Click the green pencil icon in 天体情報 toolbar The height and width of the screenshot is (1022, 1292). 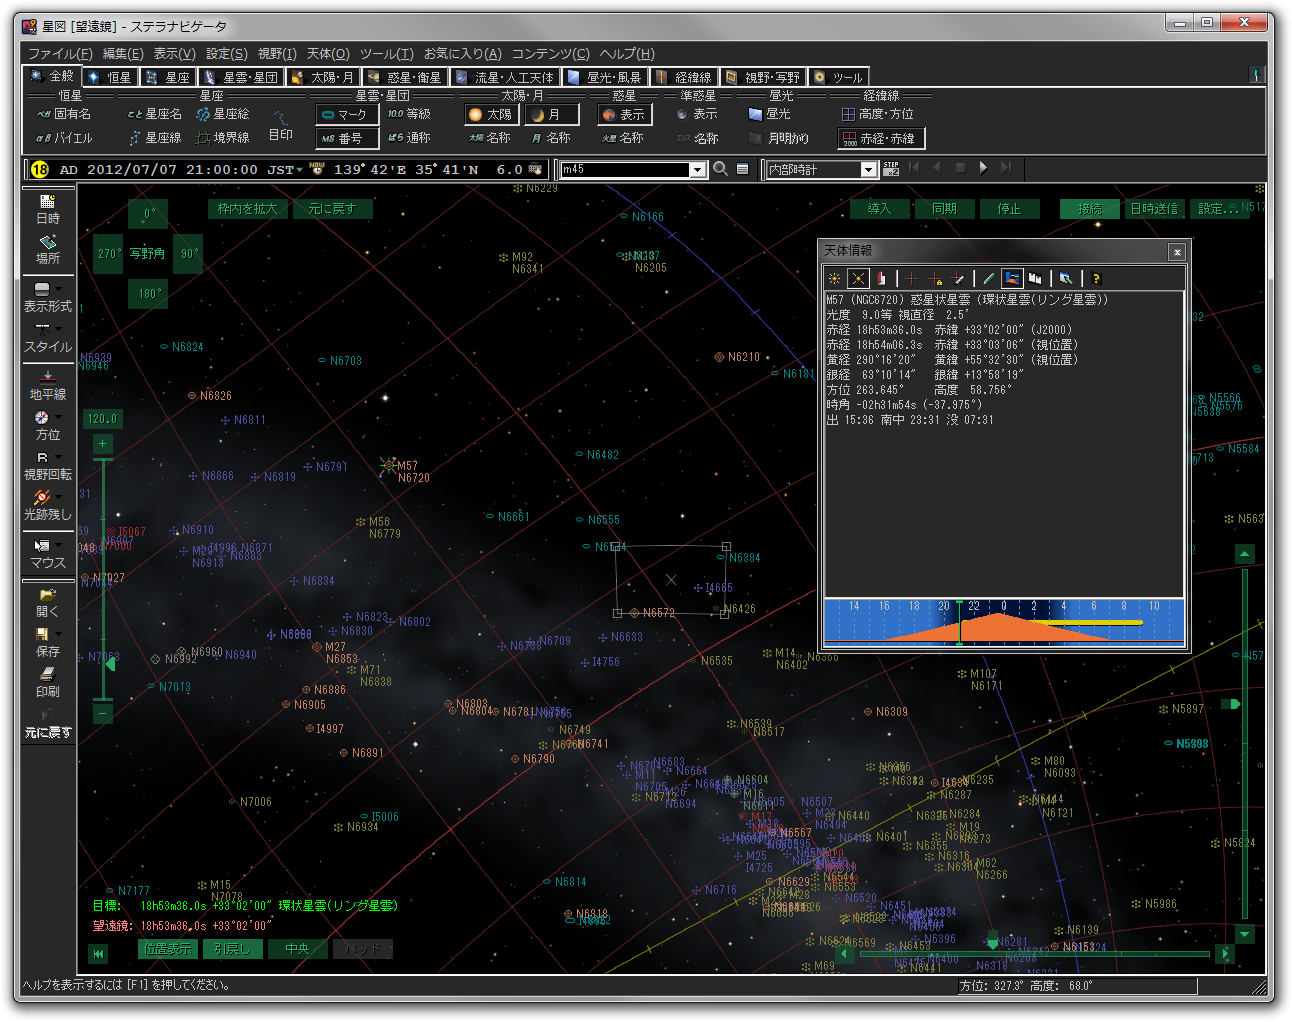coord(988,279)
